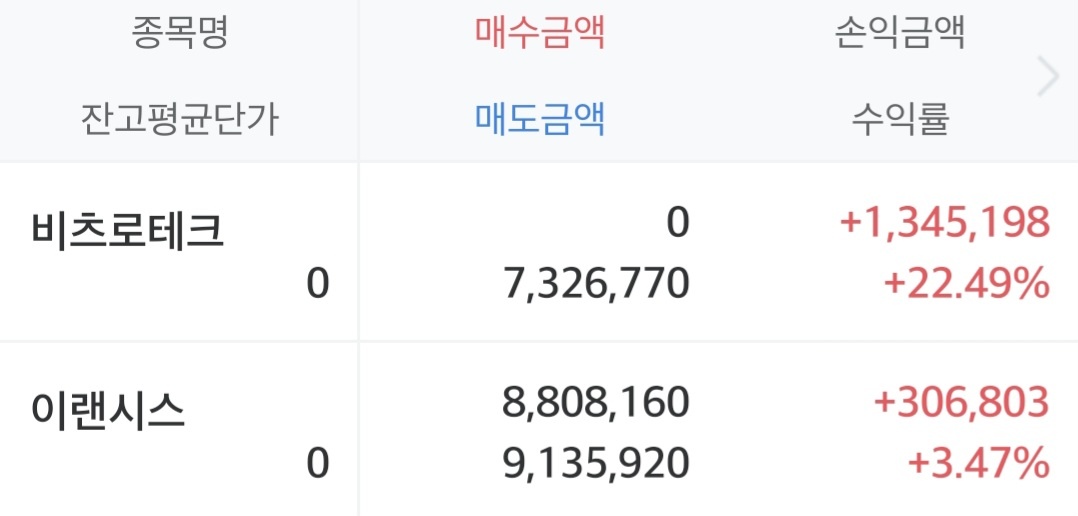
Task: Click the +3.47% return rate
Action: [x=978, y=462]
